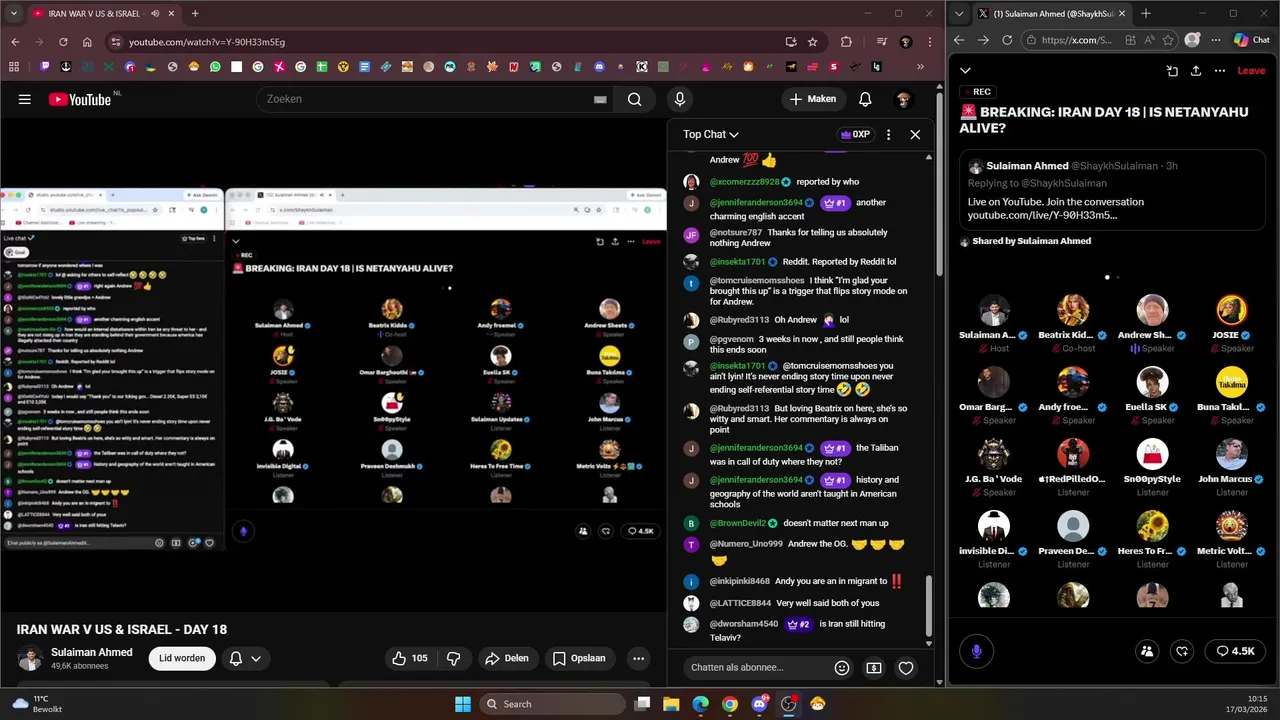This screenshot has width=1280, height=720.
Task: Open the Edge tab actions dropdown arrow
Action: point(961,14)
